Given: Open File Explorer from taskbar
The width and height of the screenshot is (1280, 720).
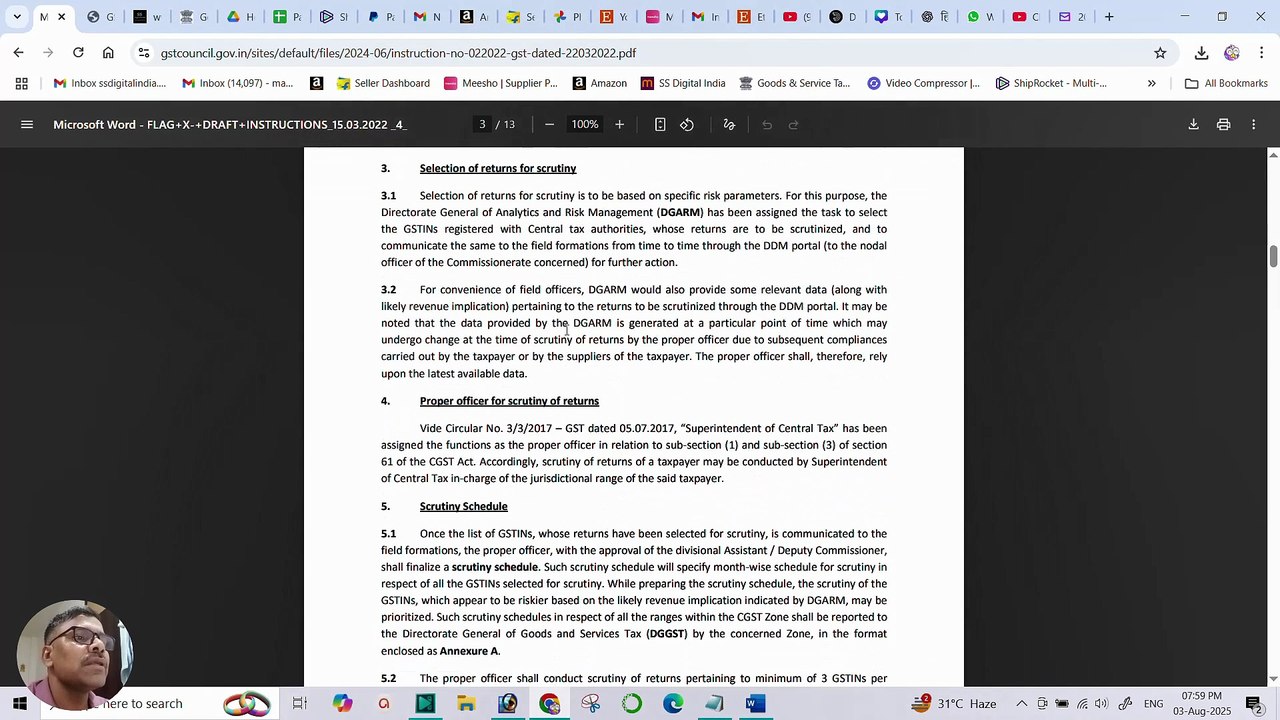Looking at the screenshot, I should point(466,704).
